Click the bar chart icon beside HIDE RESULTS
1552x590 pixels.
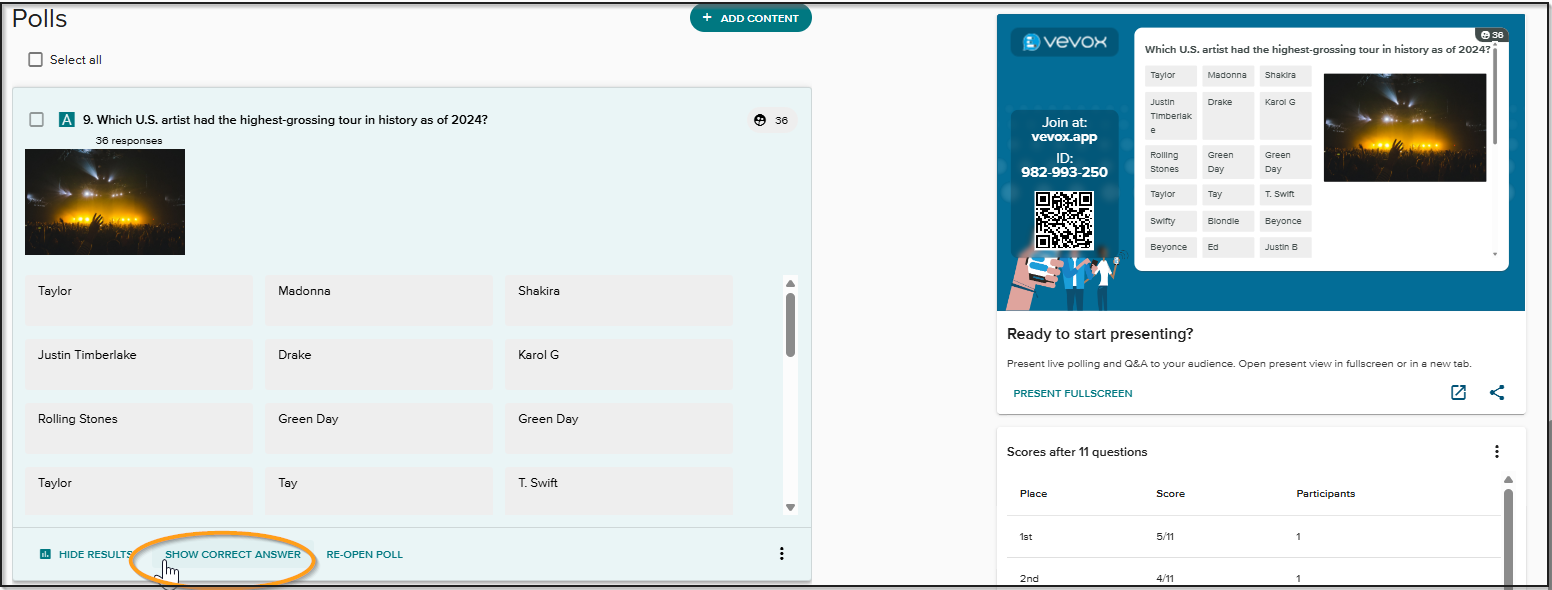pyautogui.click(x=45, y=554)
